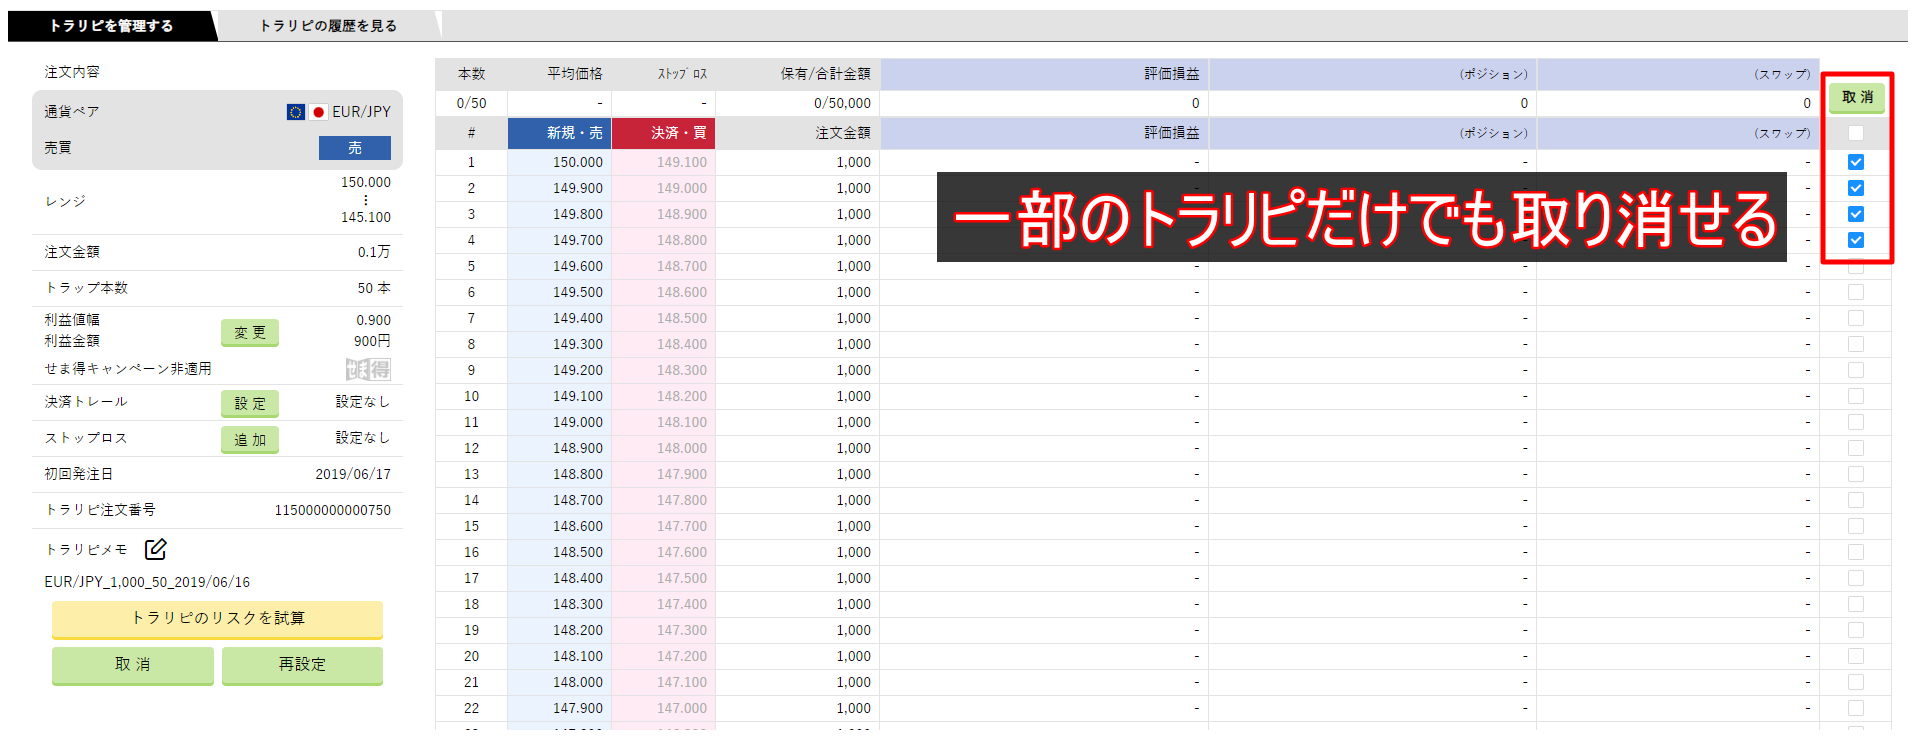Click the せま得 campaign badge icon
This screenshot has height=751, width=1918.
click(368, 369)
